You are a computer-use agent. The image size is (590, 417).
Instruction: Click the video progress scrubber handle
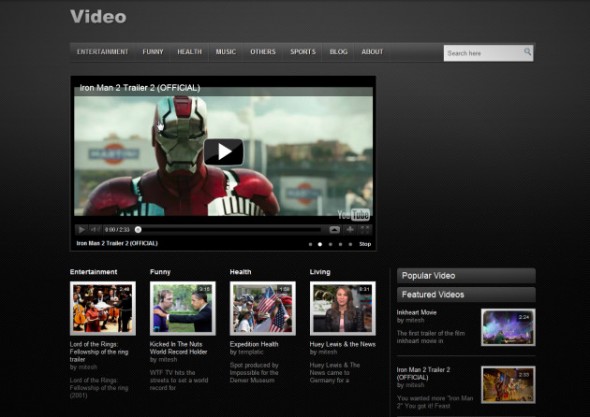pos(138,229)
